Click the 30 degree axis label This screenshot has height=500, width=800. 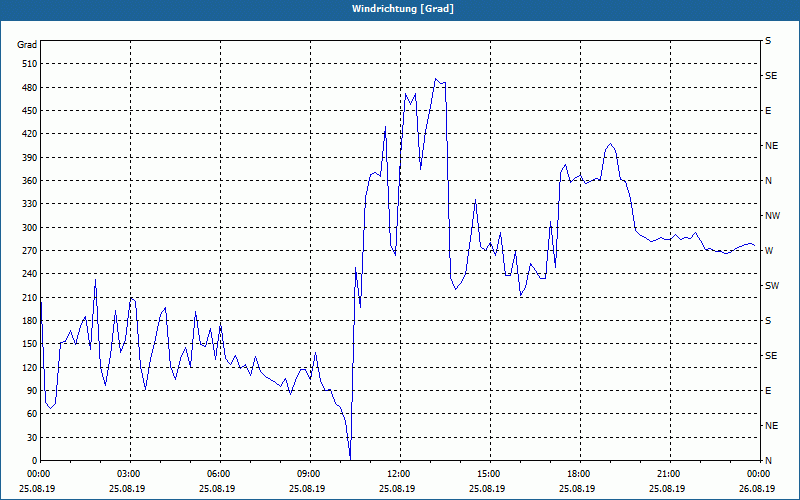point(32,437)
